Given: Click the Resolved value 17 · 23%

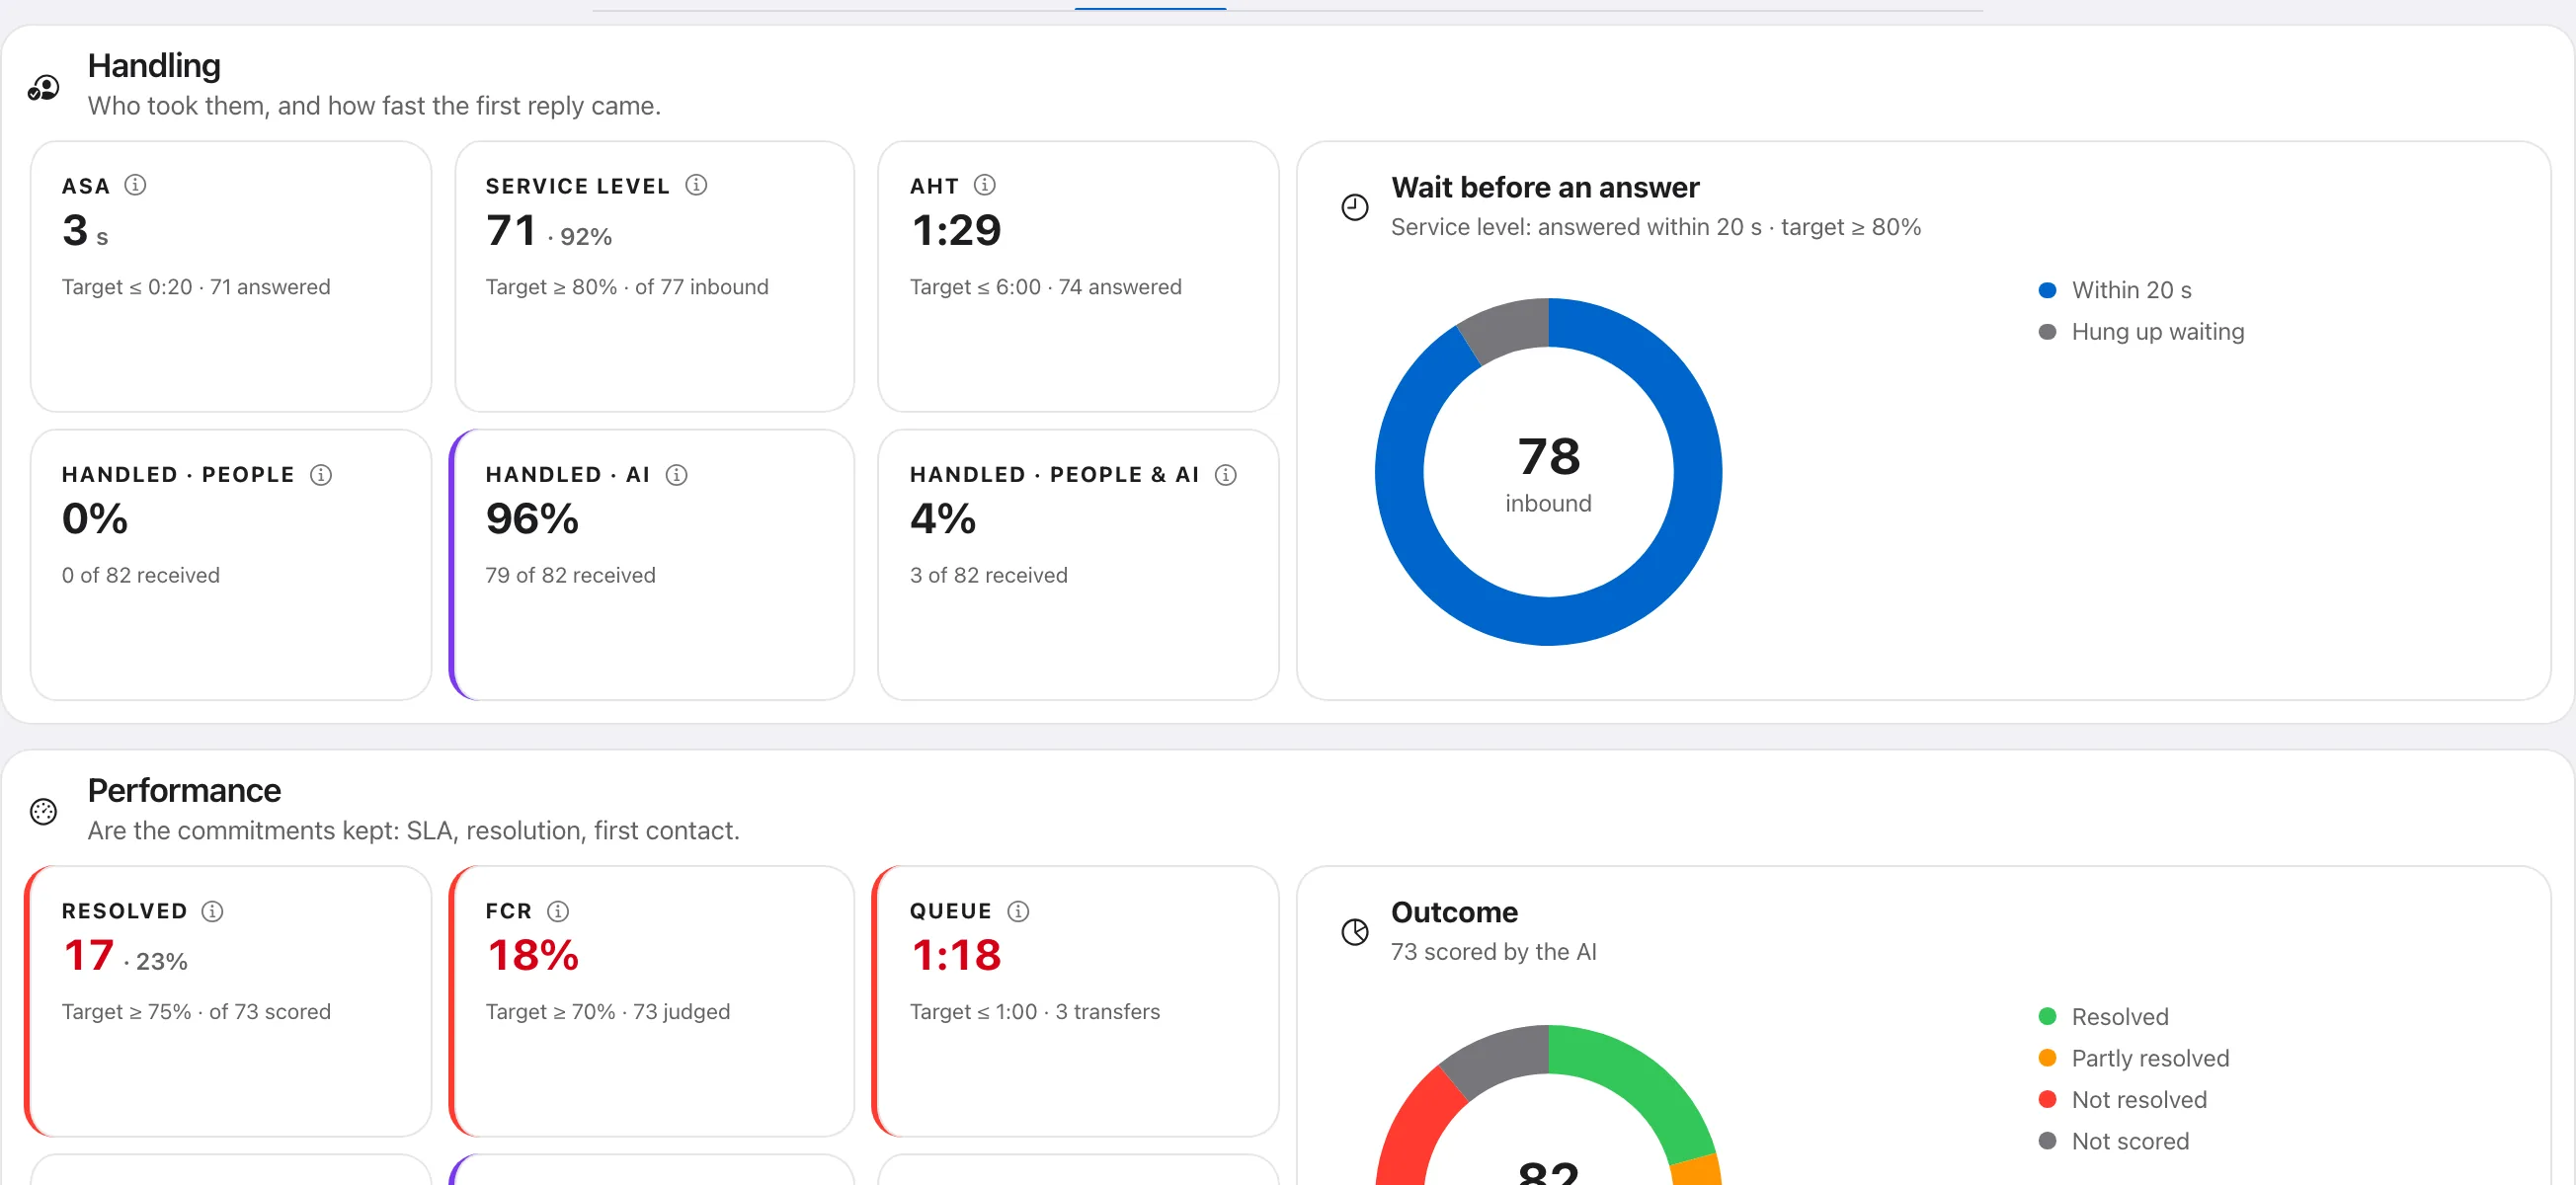Looking at the screenshot, I should [x=124, y=955].
